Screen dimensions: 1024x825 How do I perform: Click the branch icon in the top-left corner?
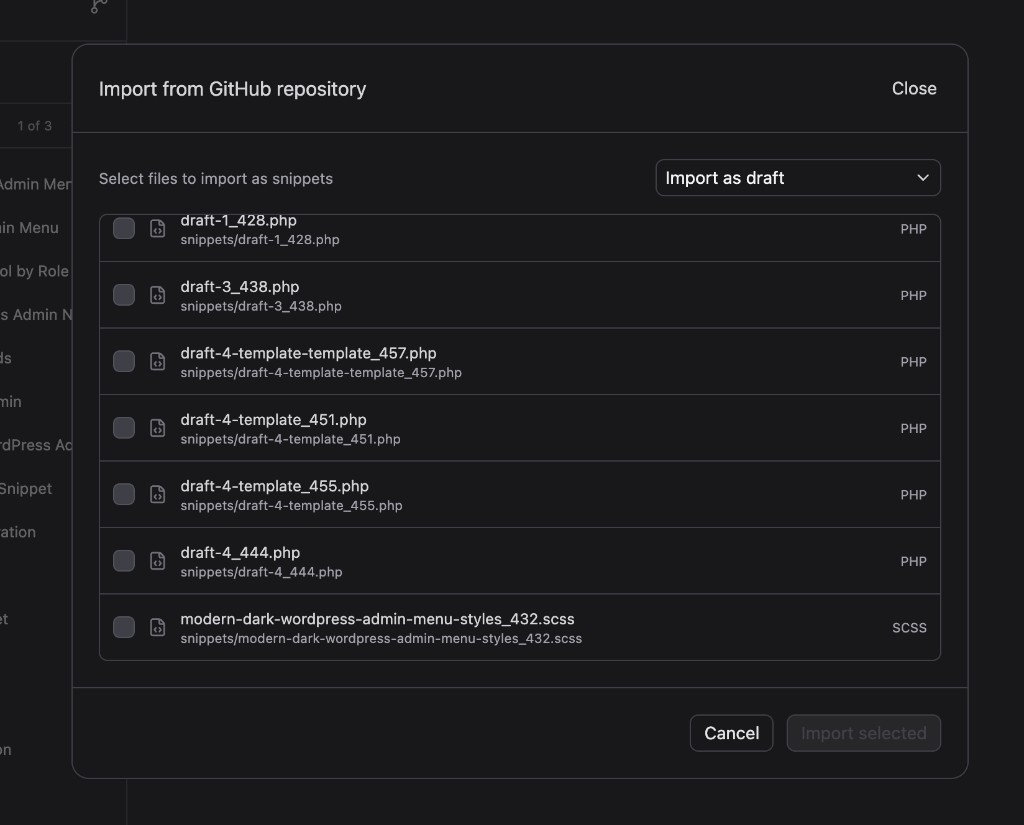click(x=96, y=8)
